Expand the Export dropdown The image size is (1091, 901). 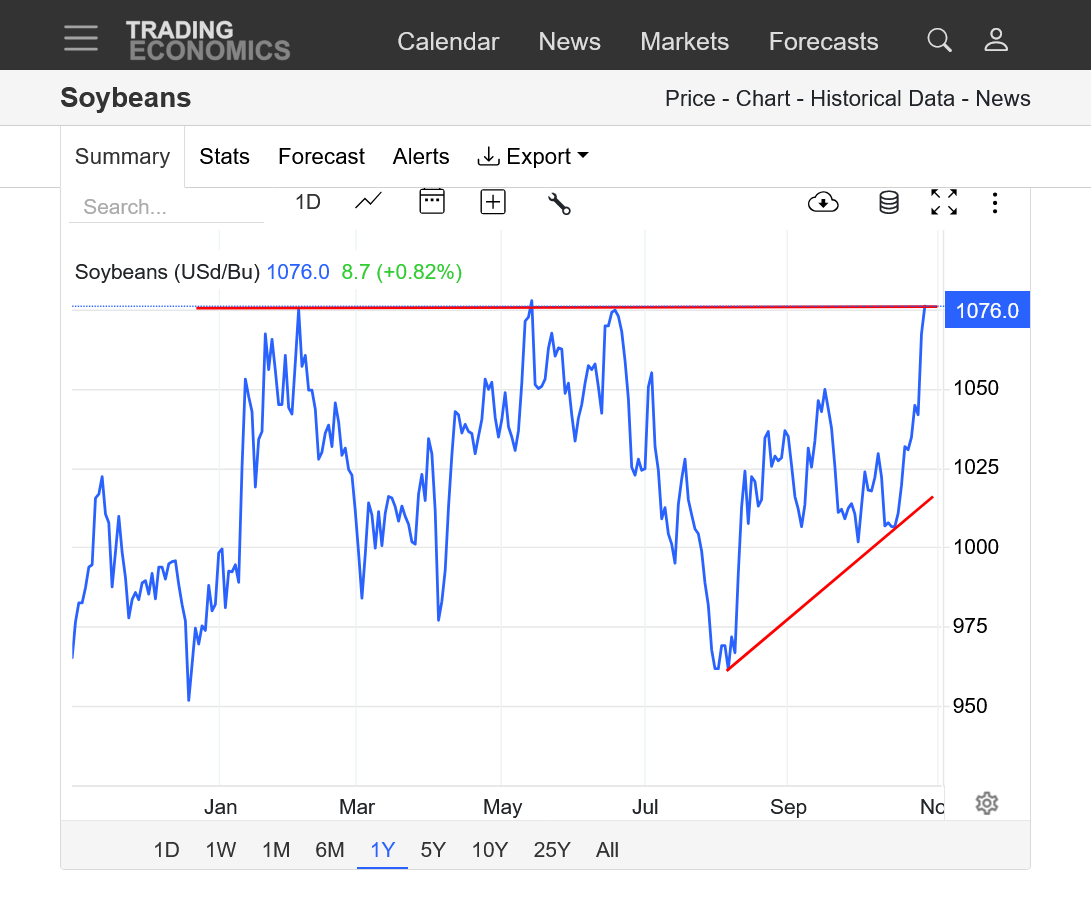coord(533,157)
